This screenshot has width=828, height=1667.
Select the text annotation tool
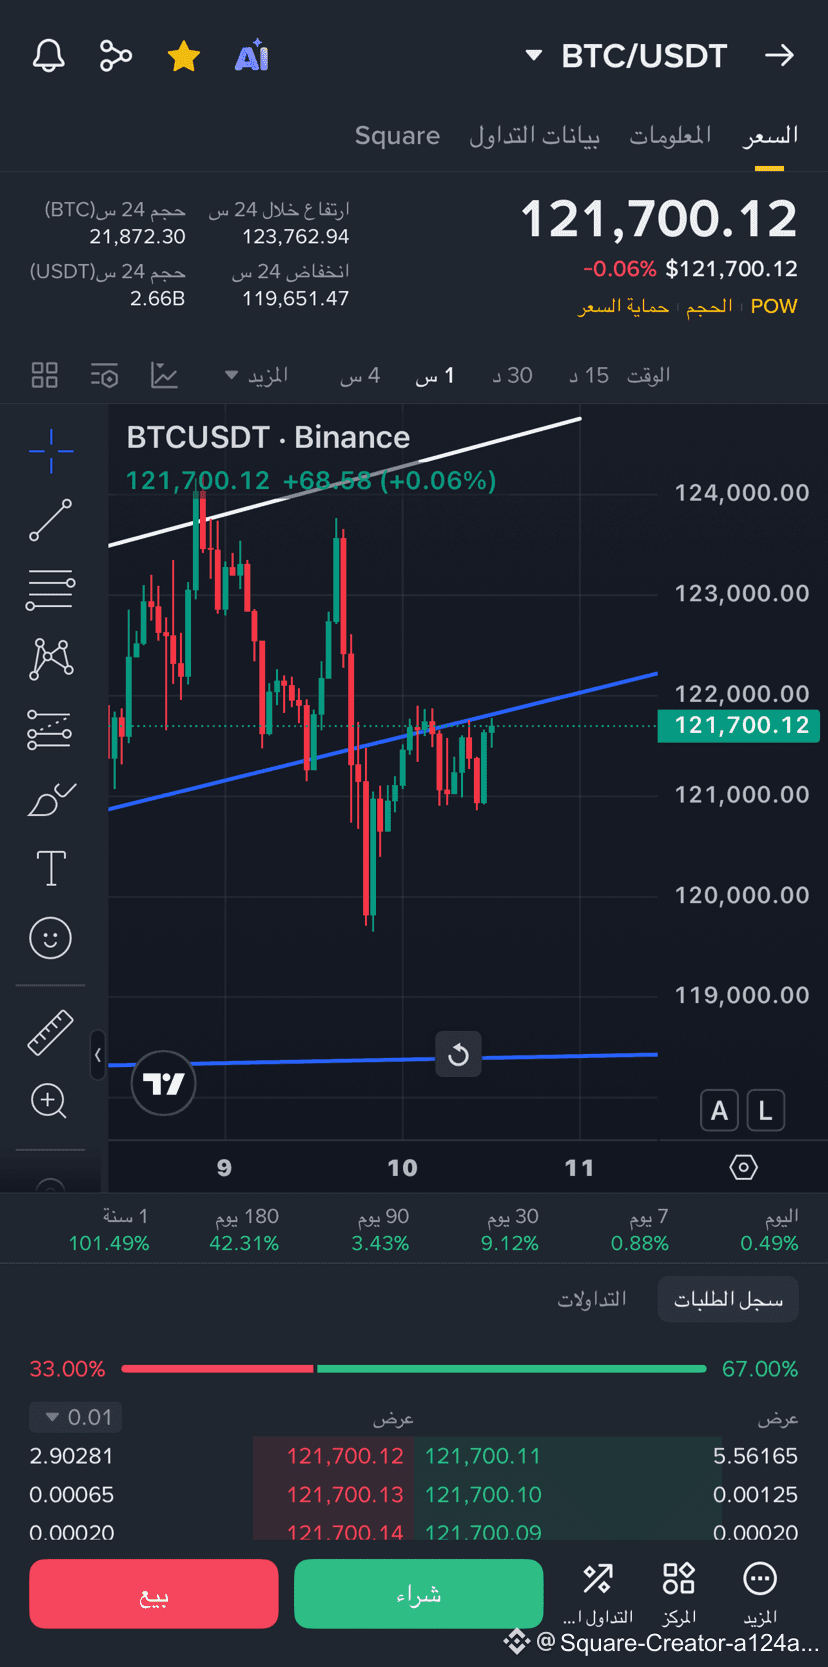coord(51,868)
